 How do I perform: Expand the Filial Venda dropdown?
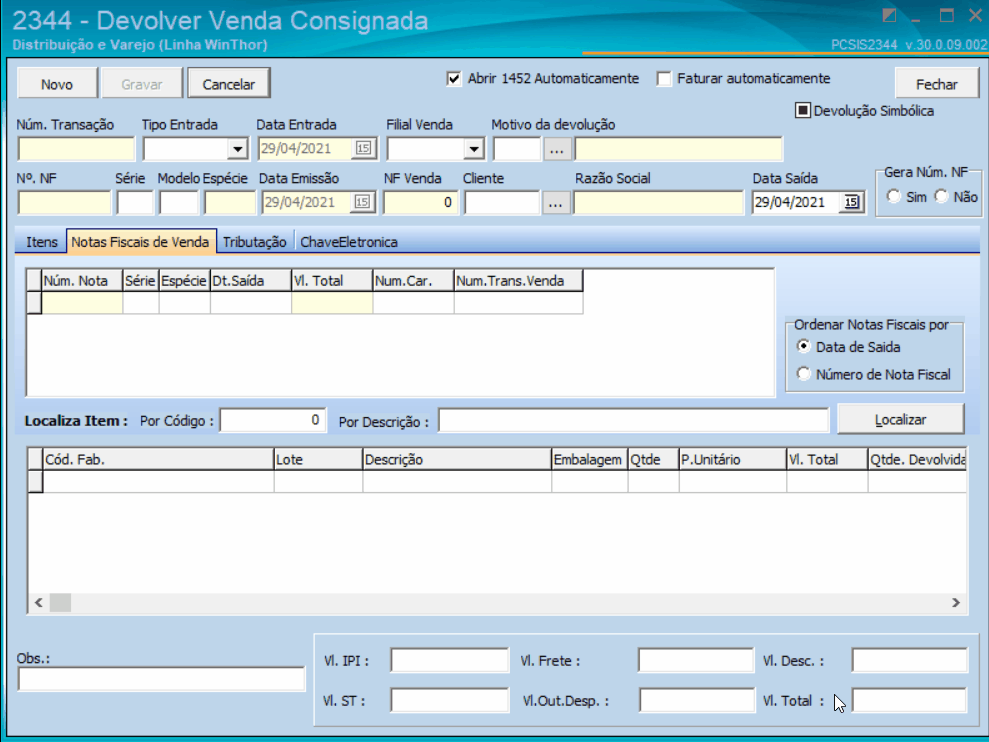[474, 149]
